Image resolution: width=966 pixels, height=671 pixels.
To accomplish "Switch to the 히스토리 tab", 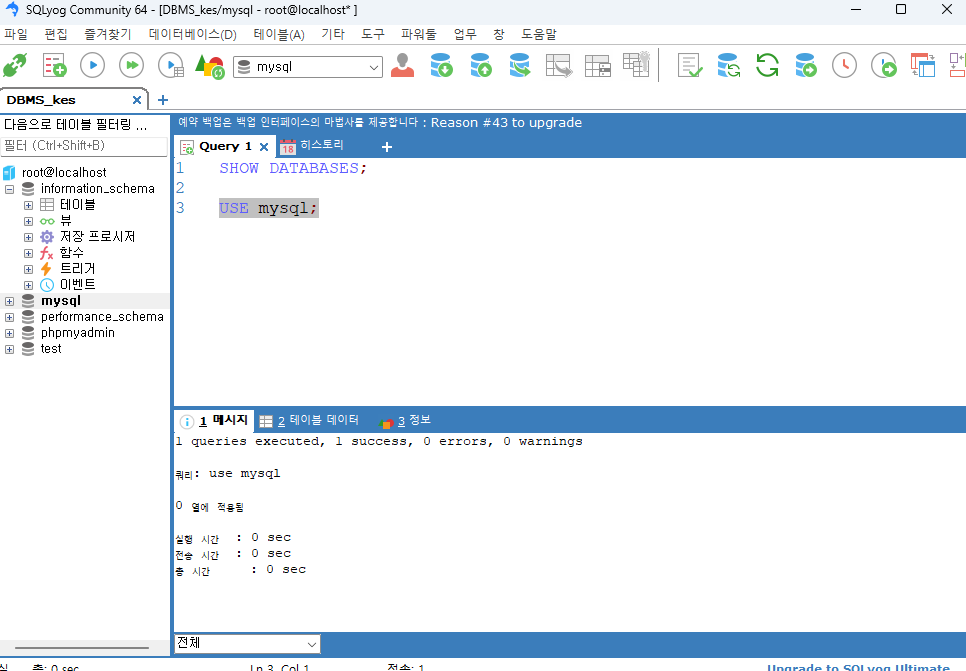I will pos(312,145).
